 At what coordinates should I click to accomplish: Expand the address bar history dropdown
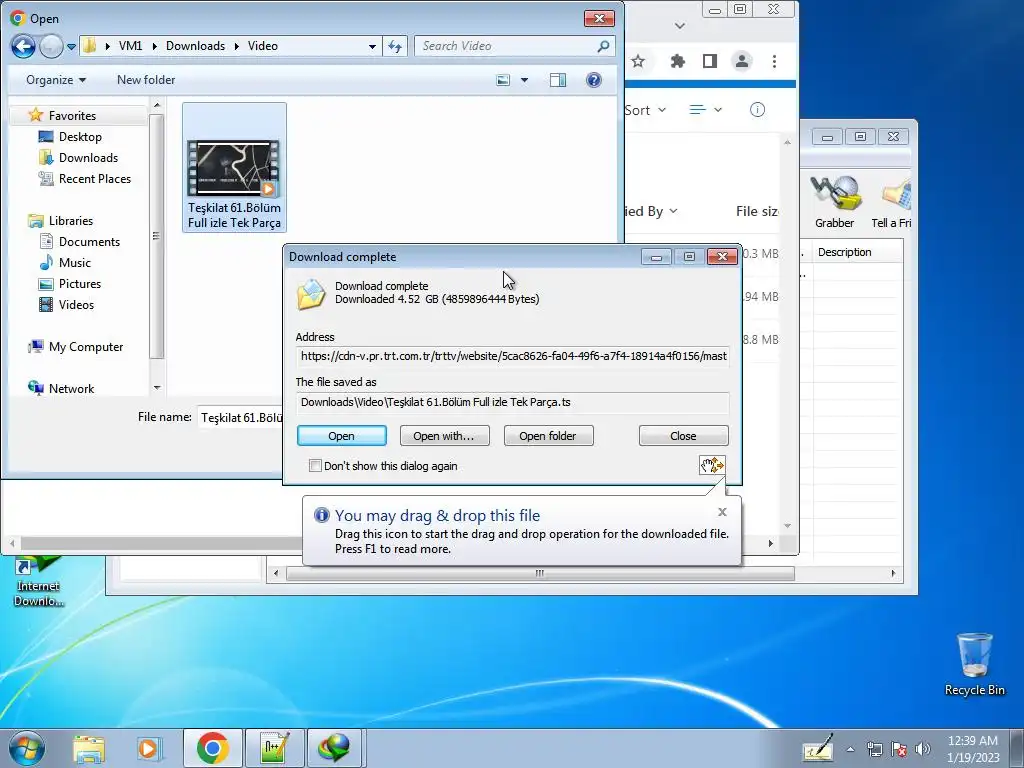(x=372, y=46)
